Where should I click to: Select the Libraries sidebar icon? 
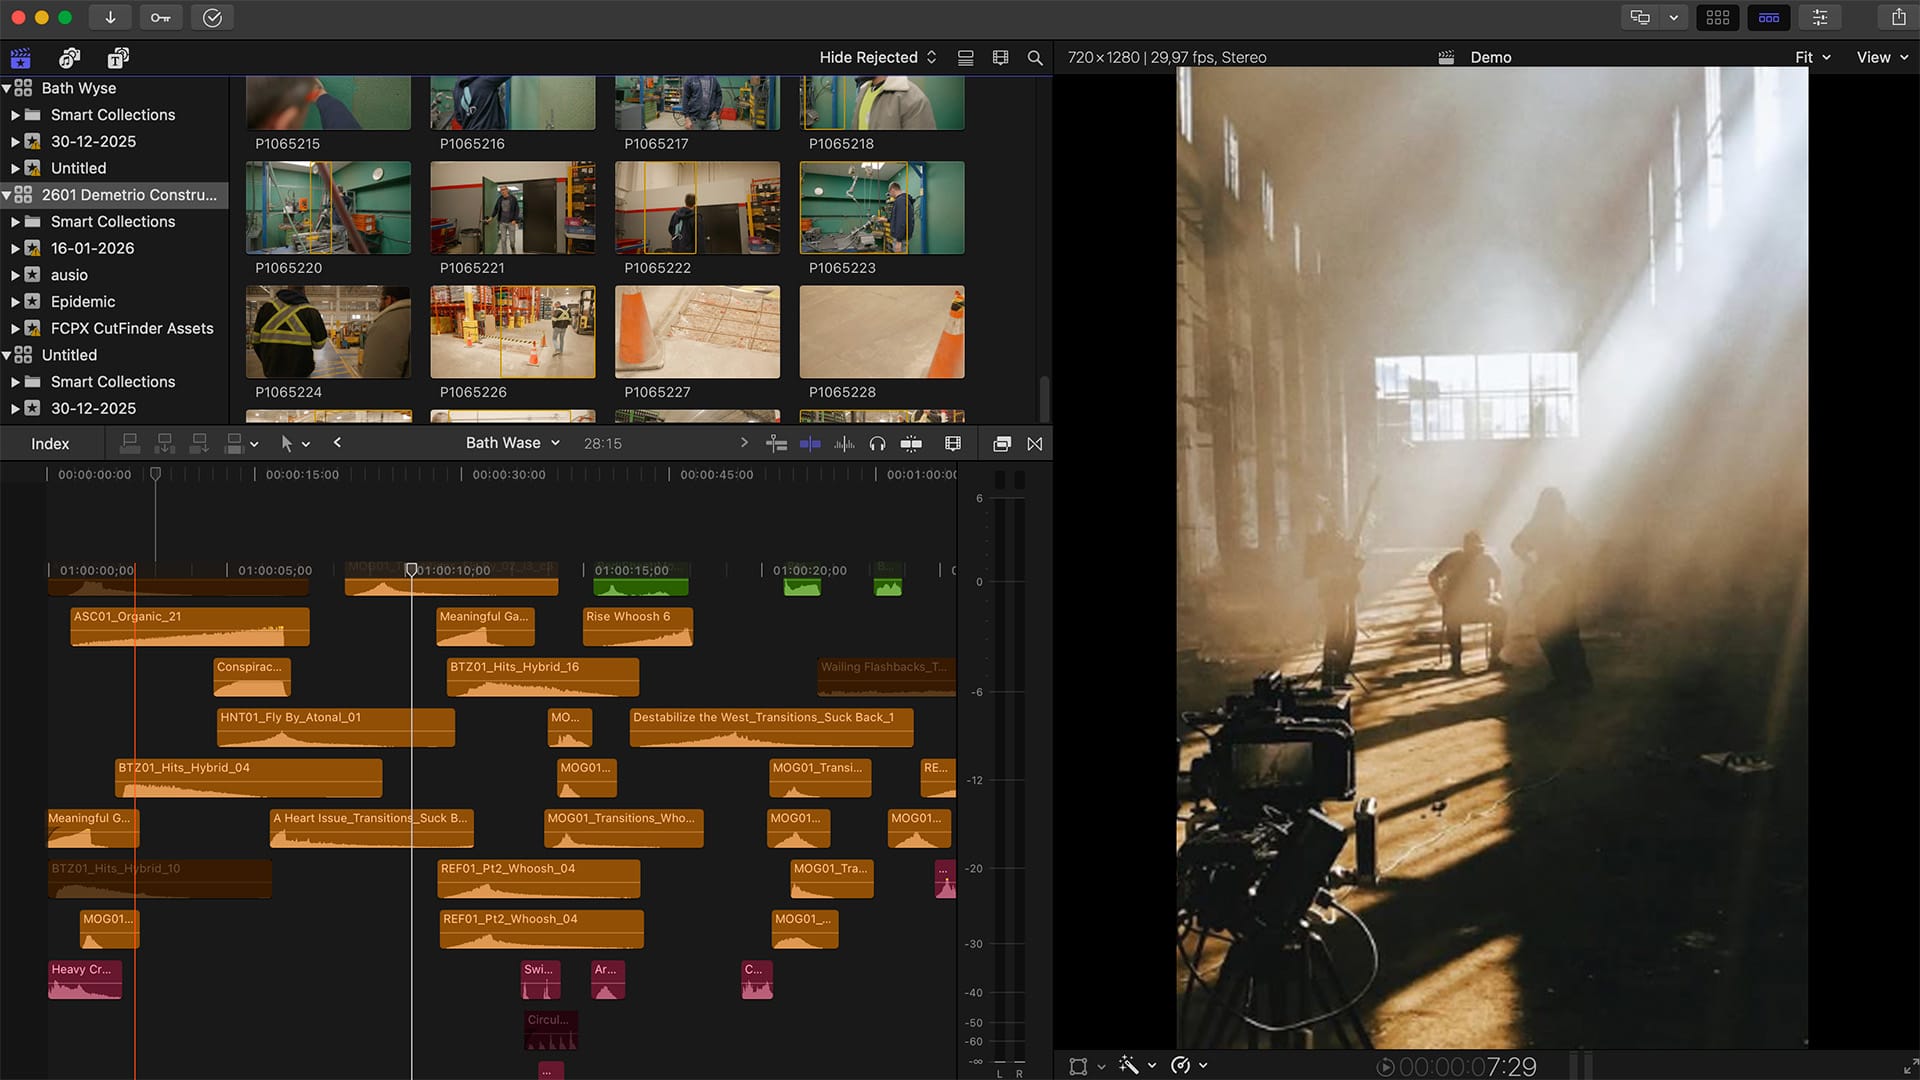(21, 57)
